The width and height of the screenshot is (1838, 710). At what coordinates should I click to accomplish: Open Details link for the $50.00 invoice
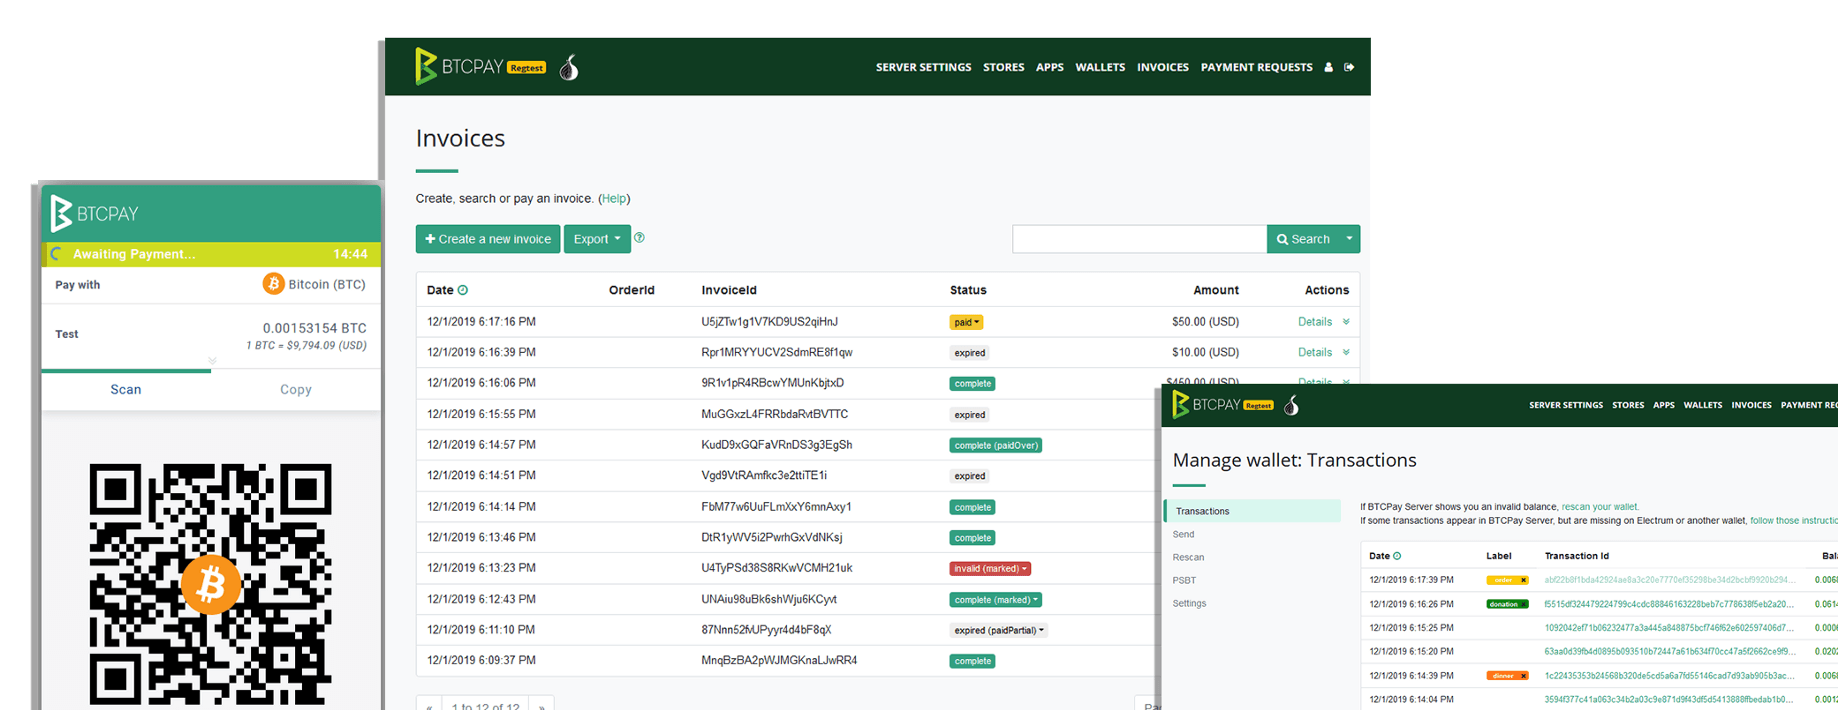(1314, 322)
